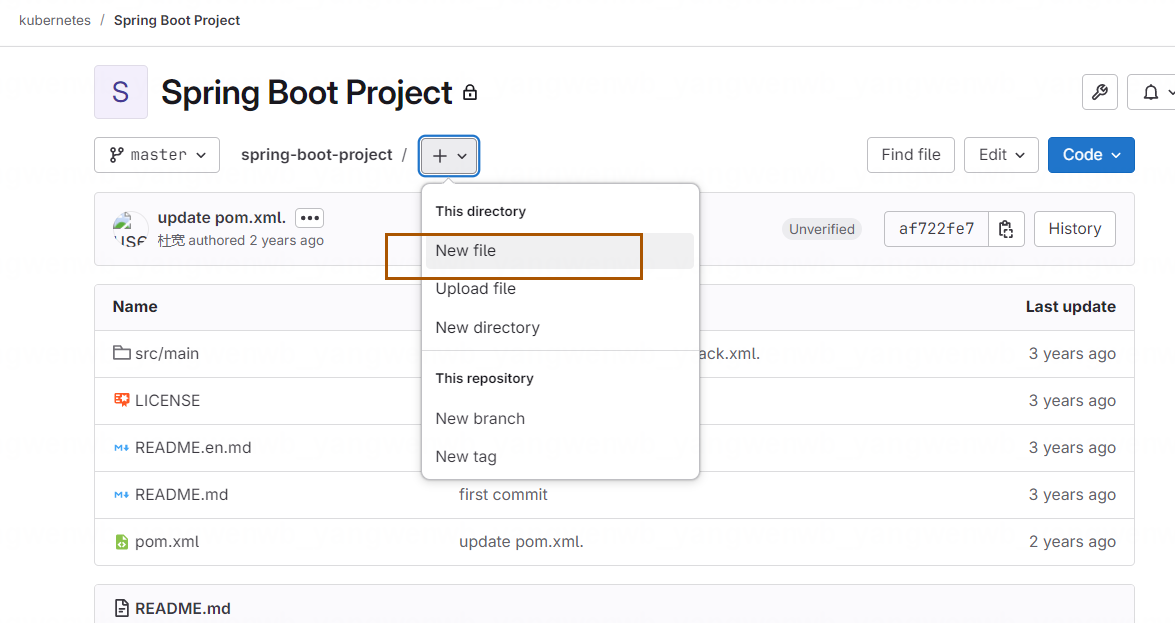The image size is (1175, 623).
Task: Click the Find file button
Action: coord(910,154)
